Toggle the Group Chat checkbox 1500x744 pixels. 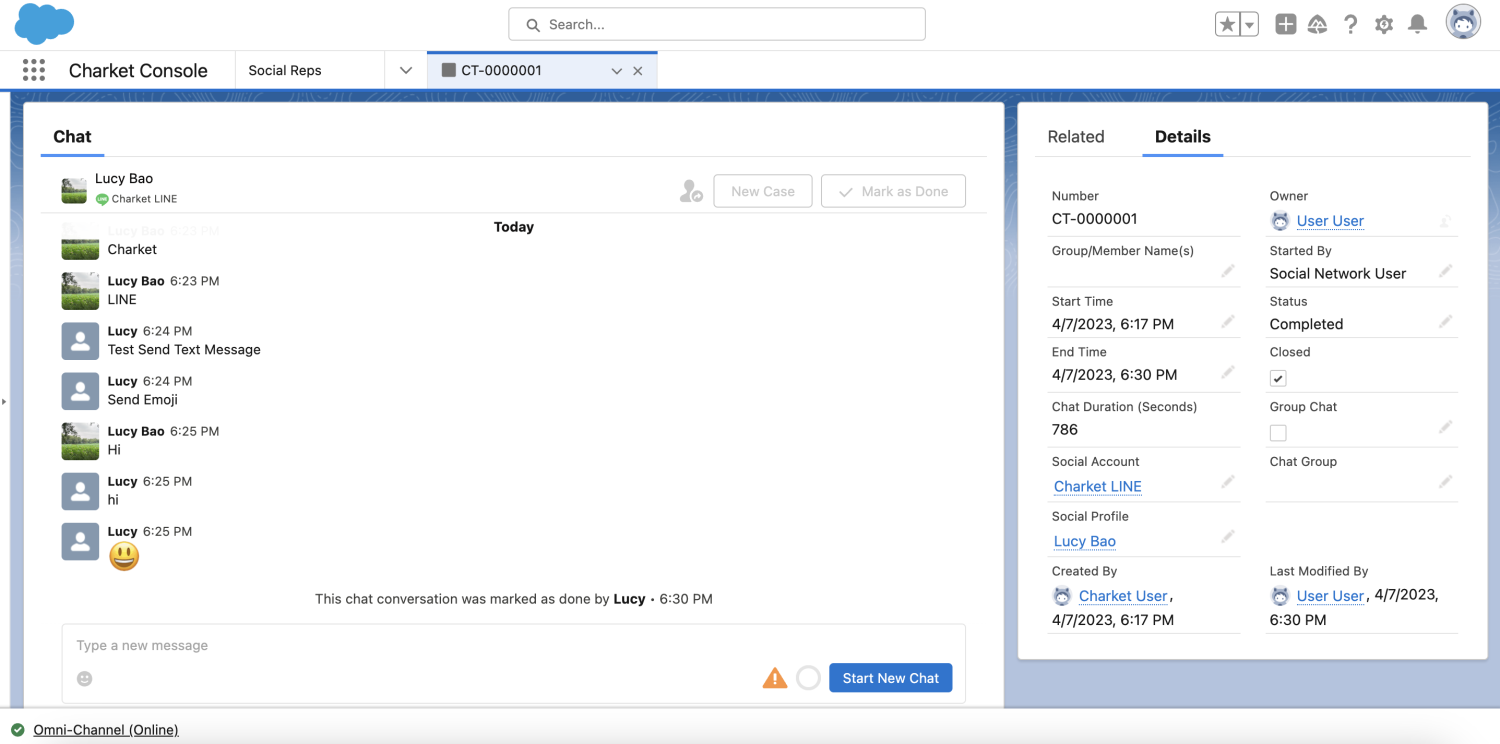[1278, 433]
